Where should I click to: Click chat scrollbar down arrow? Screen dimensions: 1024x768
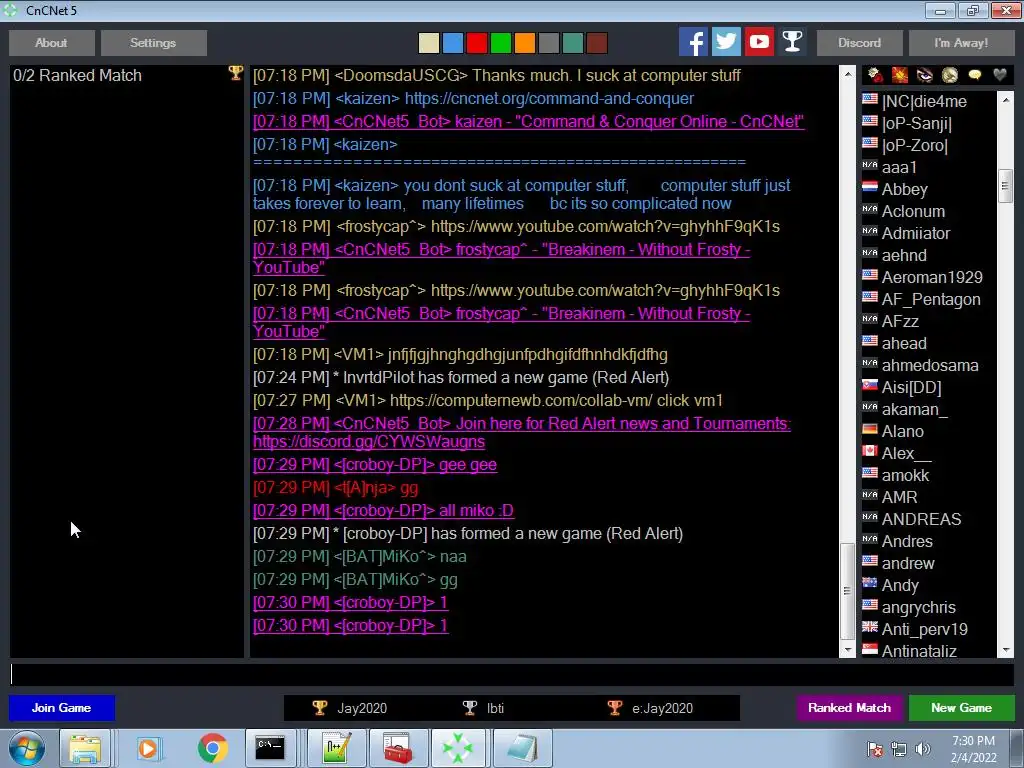[848, 650]
